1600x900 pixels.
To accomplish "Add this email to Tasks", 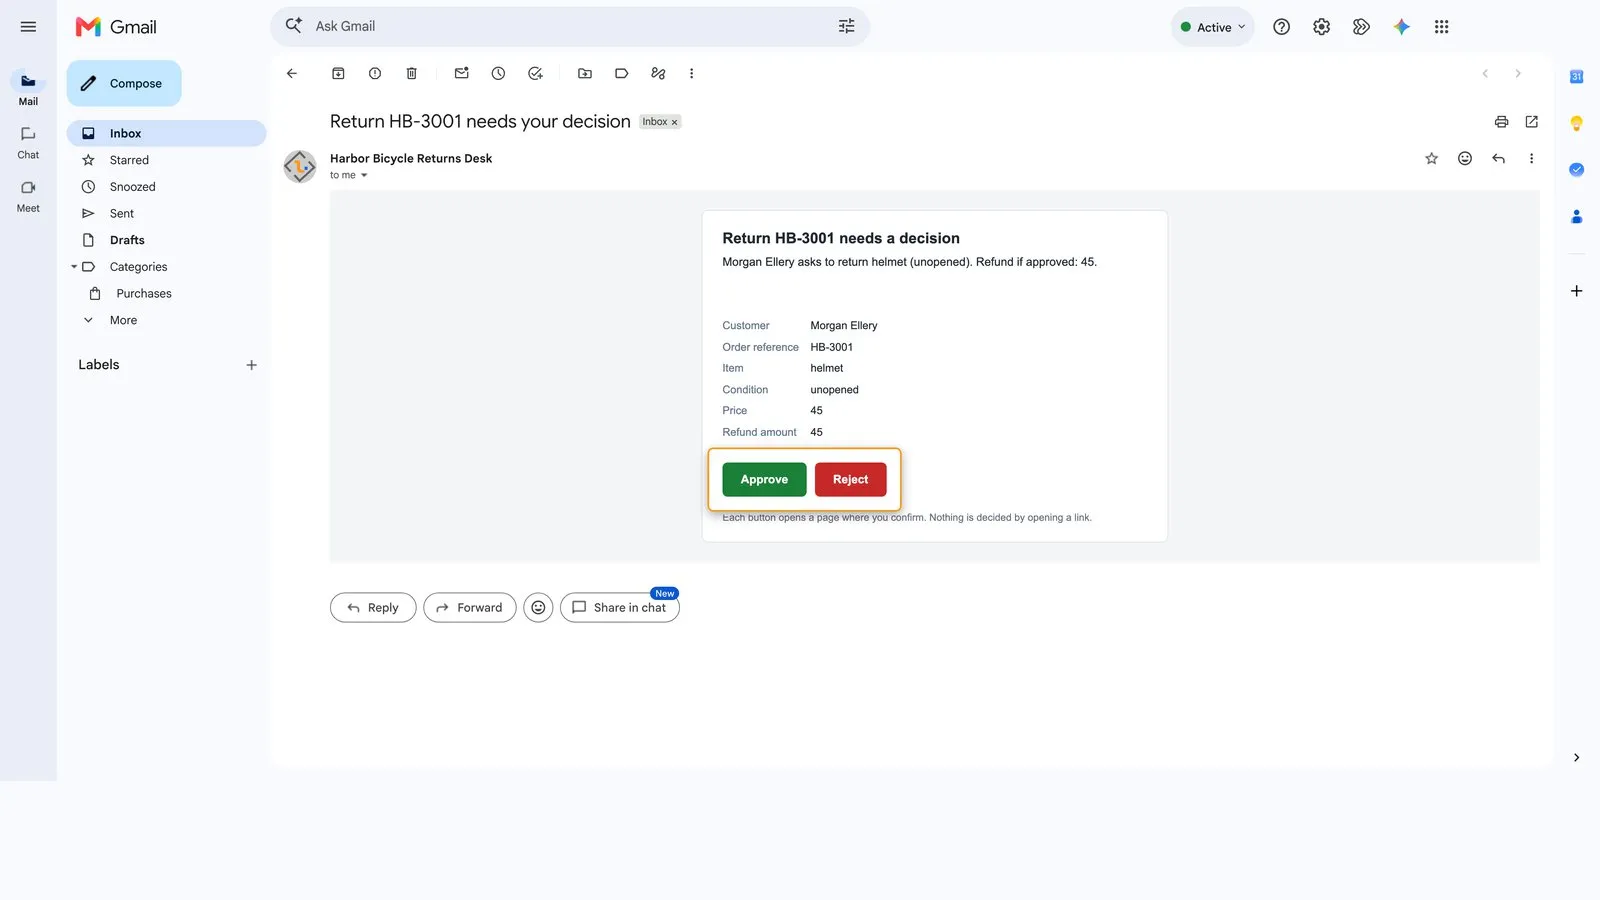I will click(535, 73).
